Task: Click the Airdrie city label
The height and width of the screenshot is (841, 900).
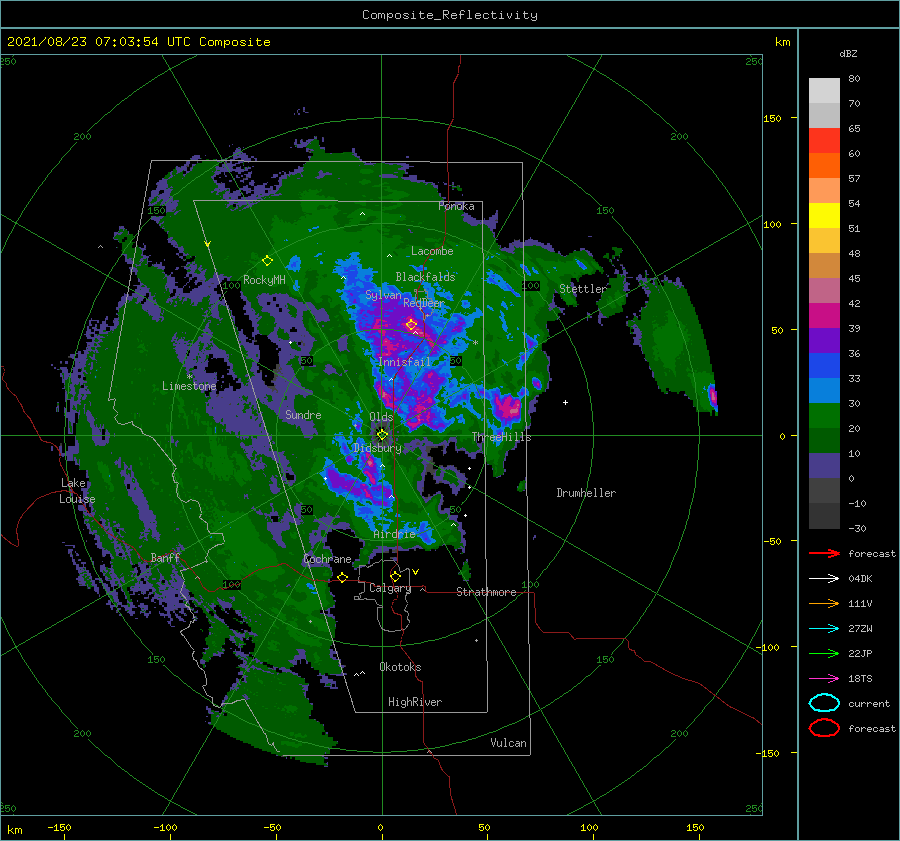Action: click(394, 534)
